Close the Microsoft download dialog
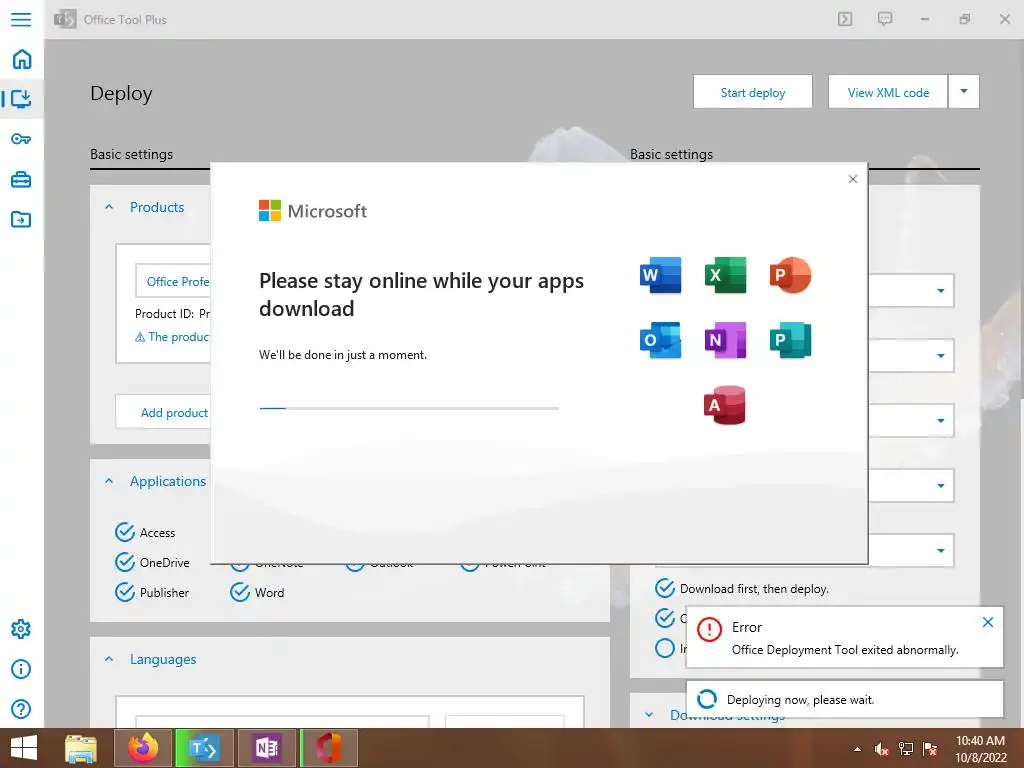This screenshot has width=1024, height=768. tap(853, 179)
